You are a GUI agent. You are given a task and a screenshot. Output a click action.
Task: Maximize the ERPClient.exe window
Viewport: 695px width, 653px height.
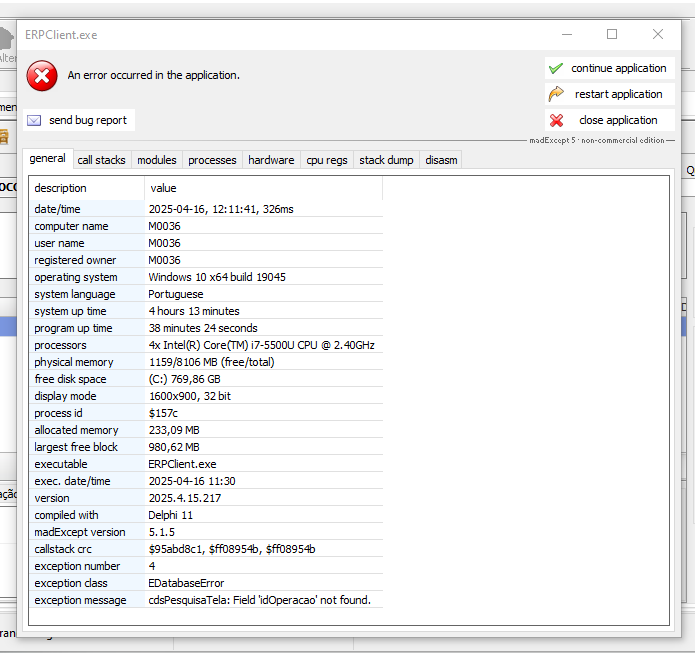612,34
